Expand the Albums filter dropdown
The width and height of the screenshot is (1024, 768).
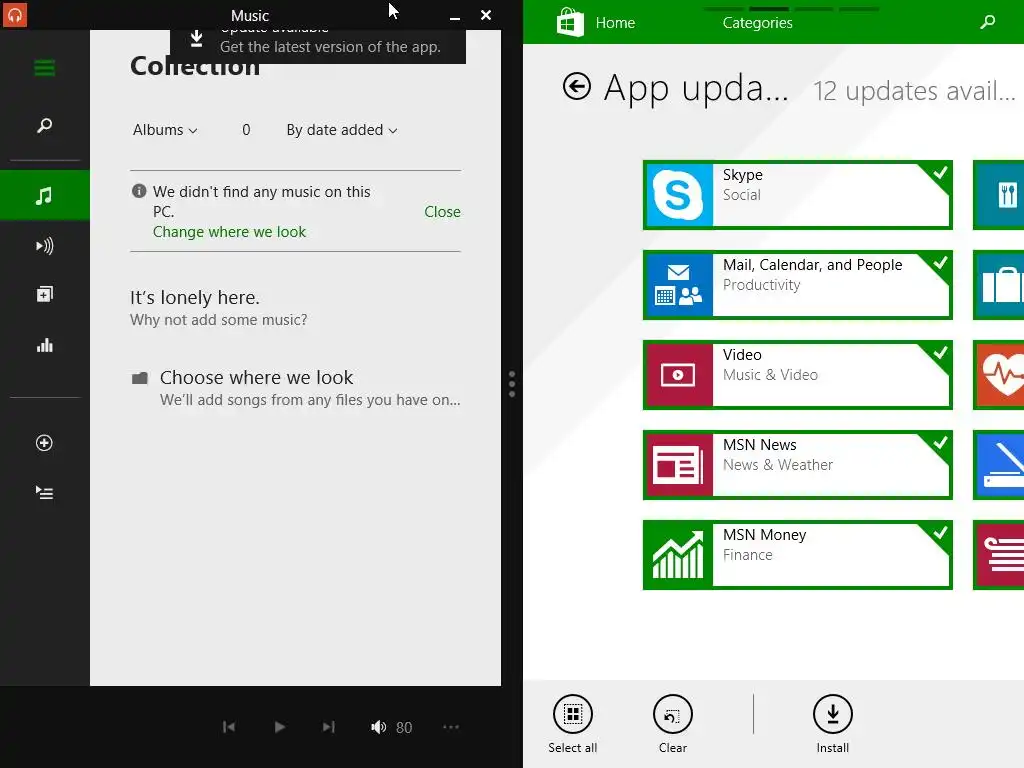pos(165,130)
